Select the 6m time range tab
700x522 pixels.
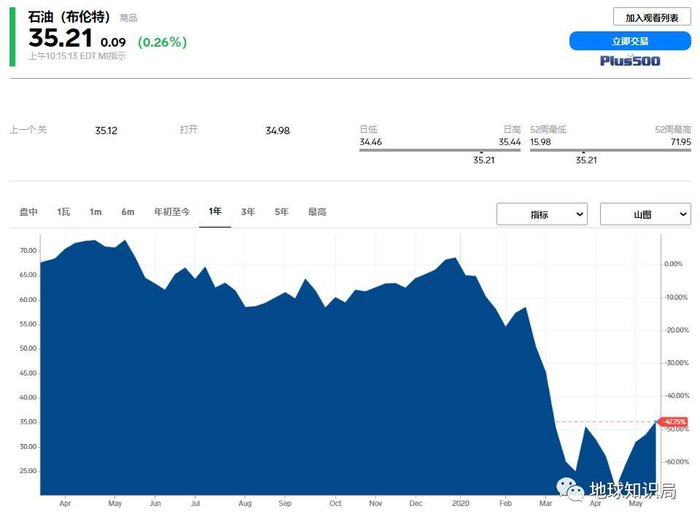point(128,212)
